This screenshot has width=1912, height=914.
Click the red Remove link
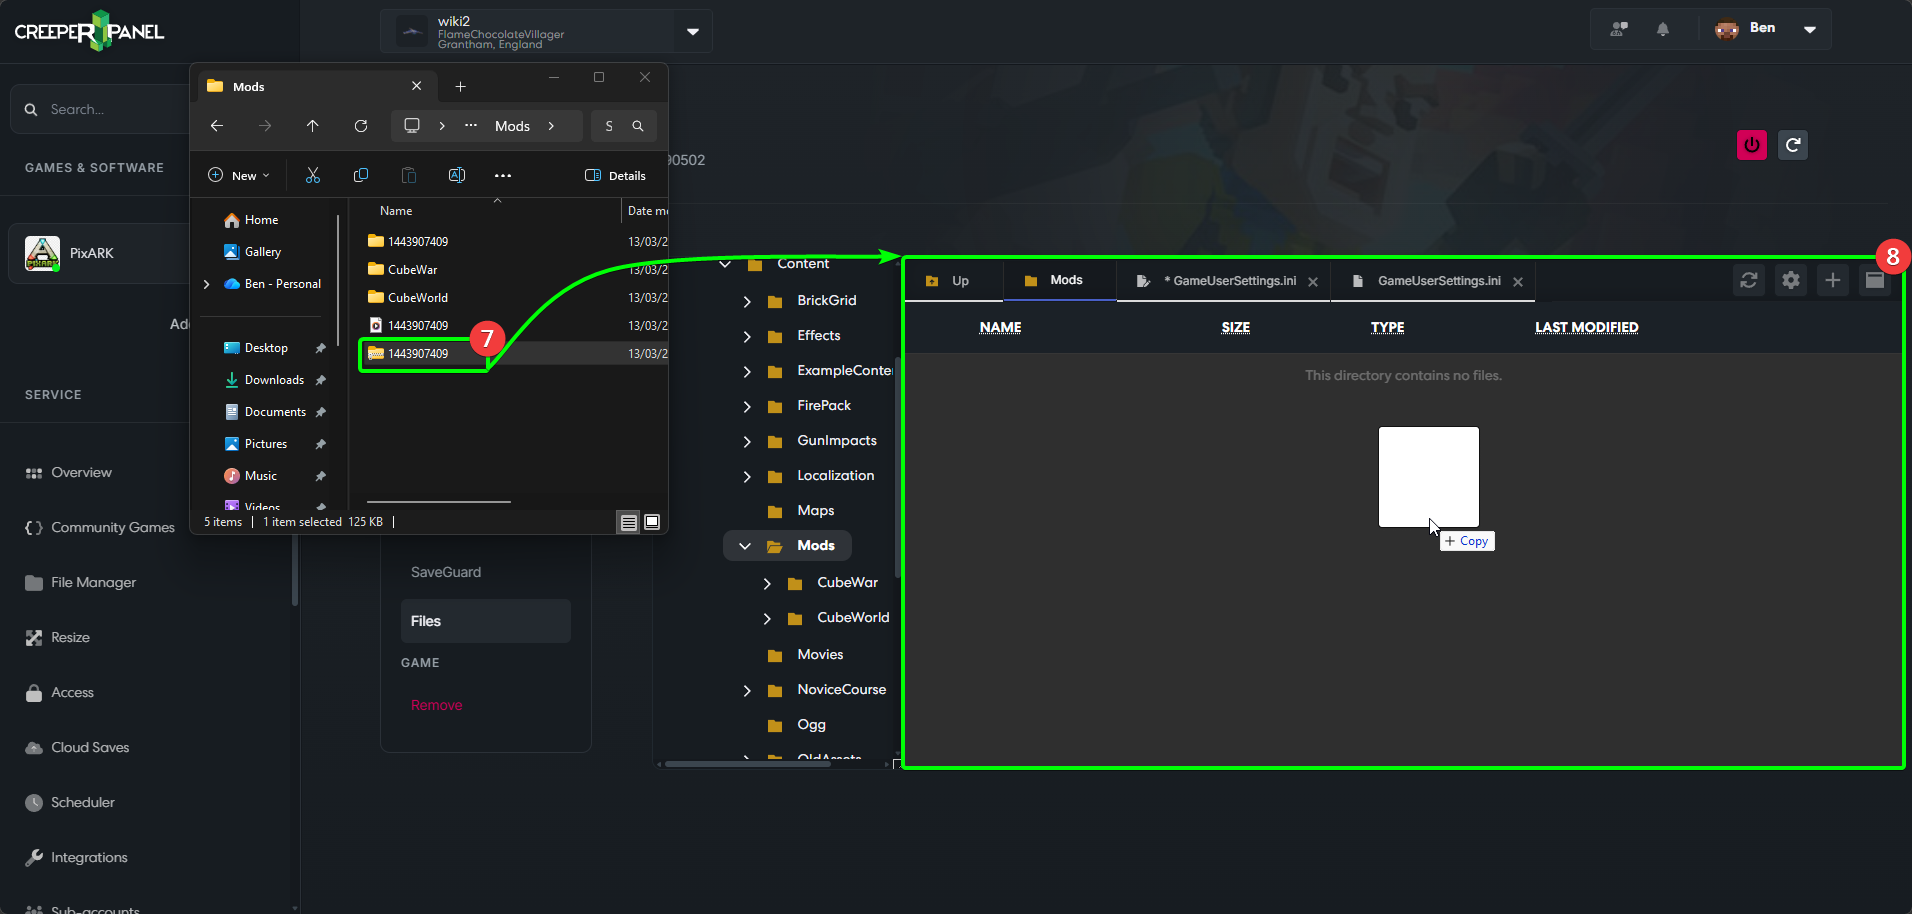[x=436, y=705]
